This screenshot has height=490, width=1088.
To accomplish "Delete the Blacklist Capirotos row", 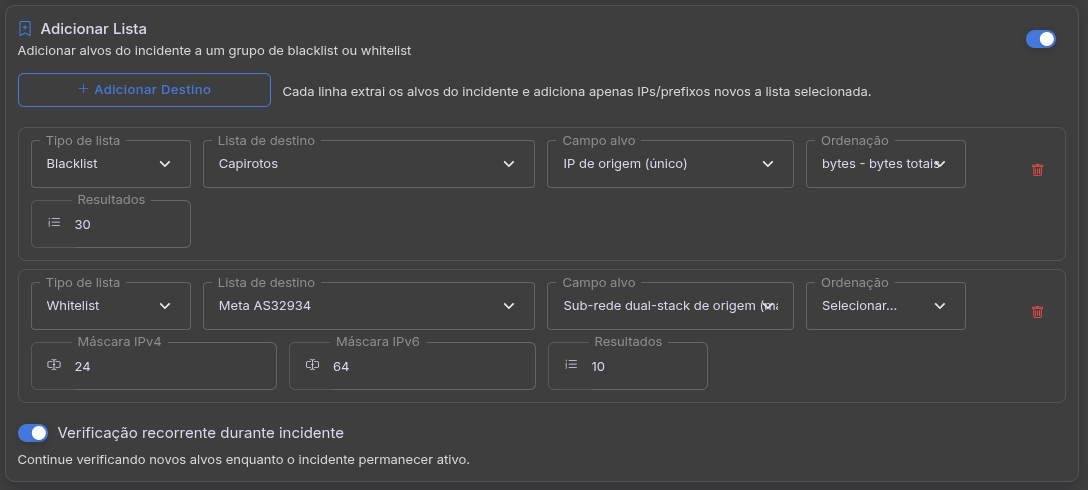I will [x=1037, y=170].
